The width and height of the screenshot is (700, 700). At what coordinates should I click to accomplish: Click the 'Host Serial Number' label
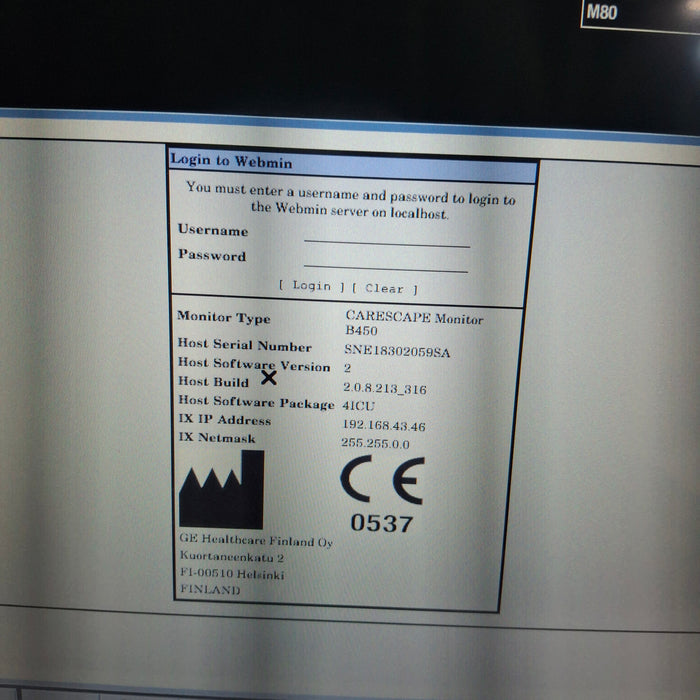point(245,345)
